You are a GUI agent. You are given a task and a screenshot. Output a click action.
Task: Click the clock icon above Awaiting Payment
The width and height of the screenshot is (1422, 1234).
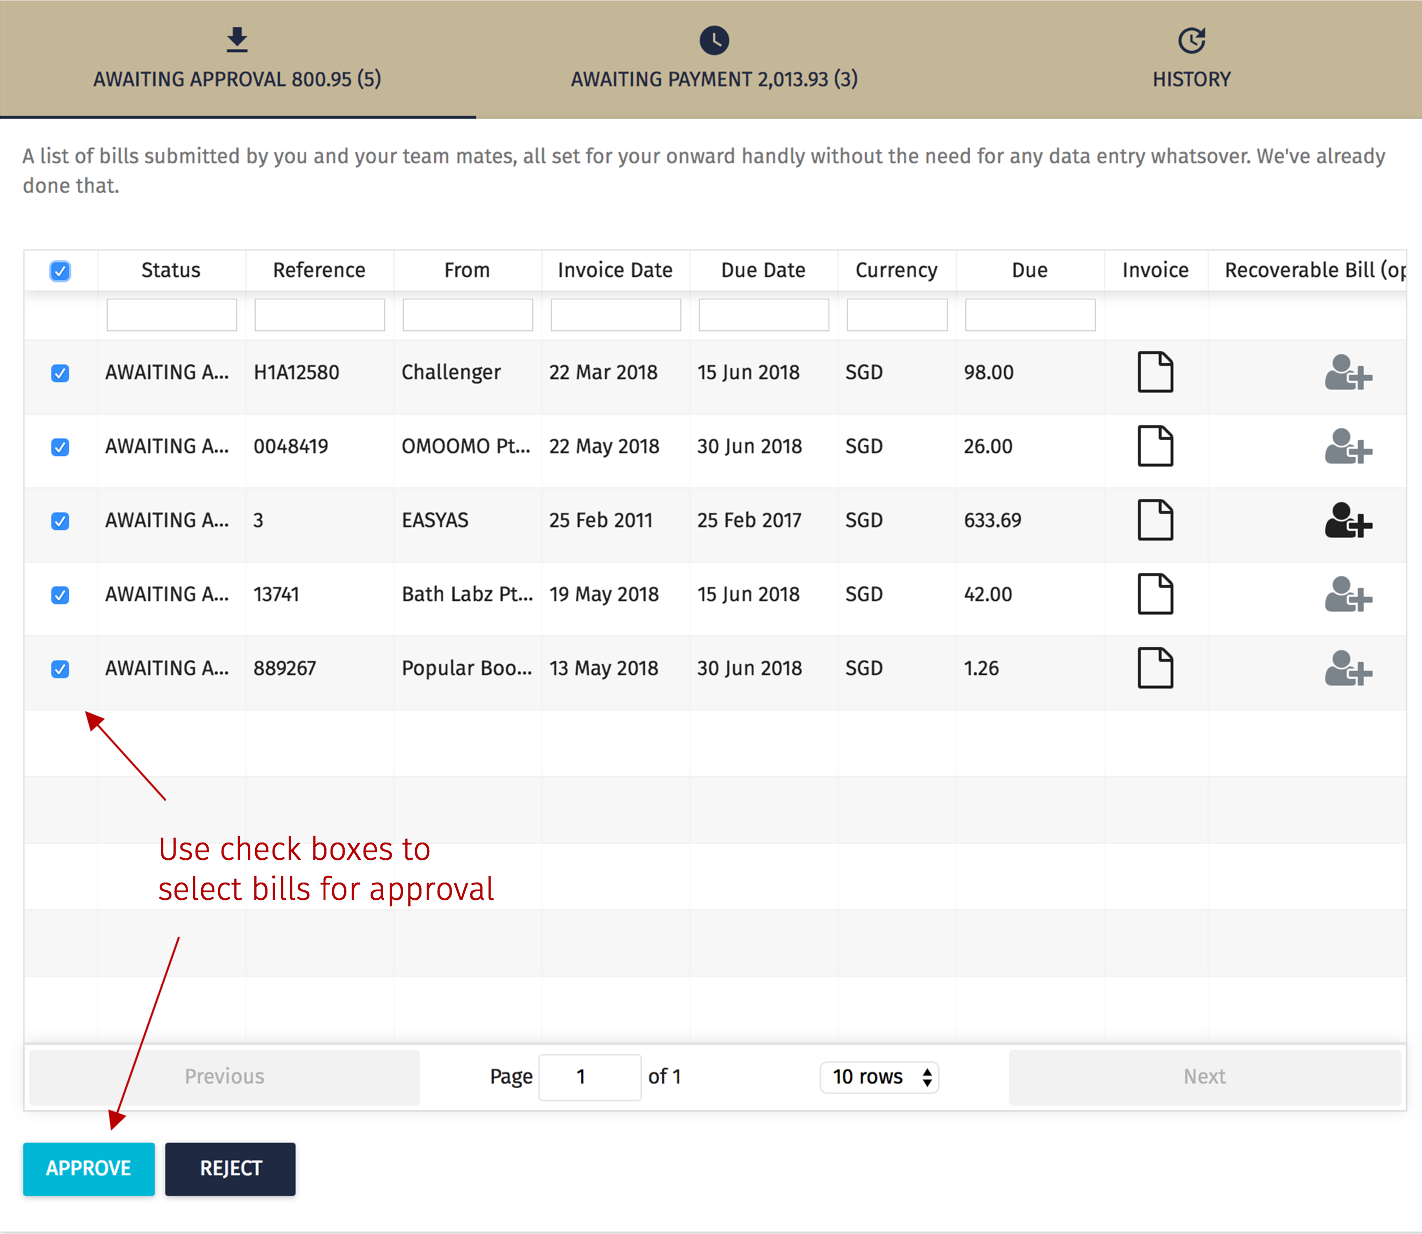714,40
